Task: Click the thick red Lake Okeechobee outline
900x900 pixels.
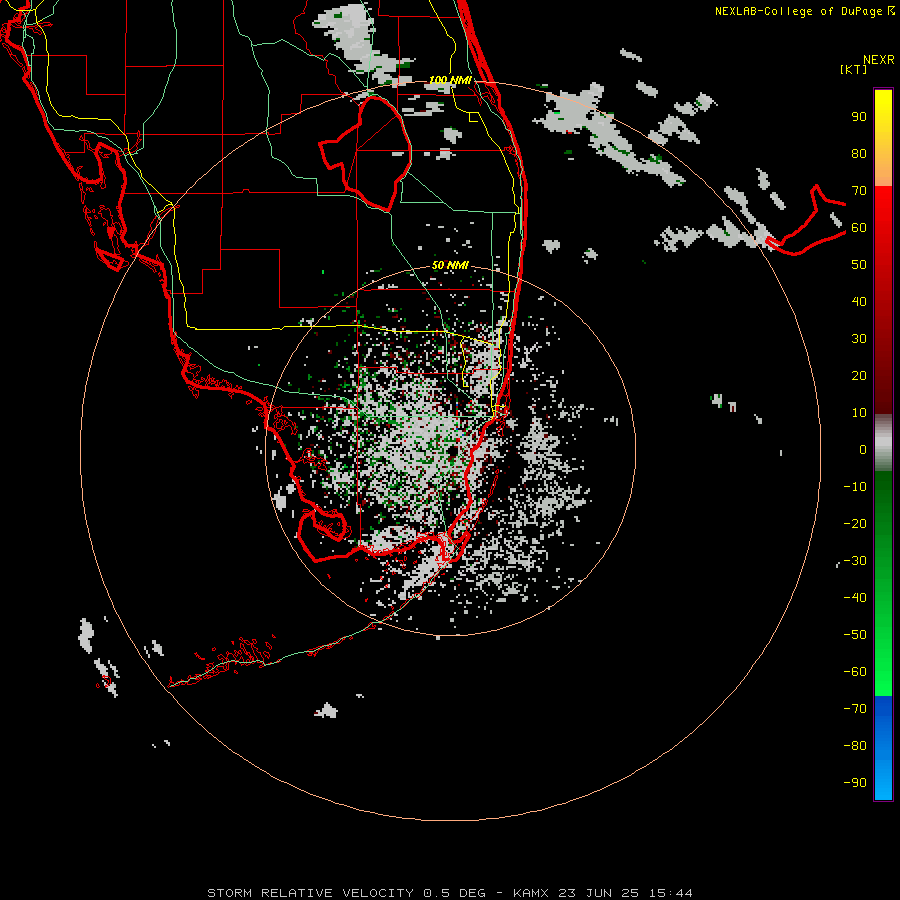Action: point(366,153)
